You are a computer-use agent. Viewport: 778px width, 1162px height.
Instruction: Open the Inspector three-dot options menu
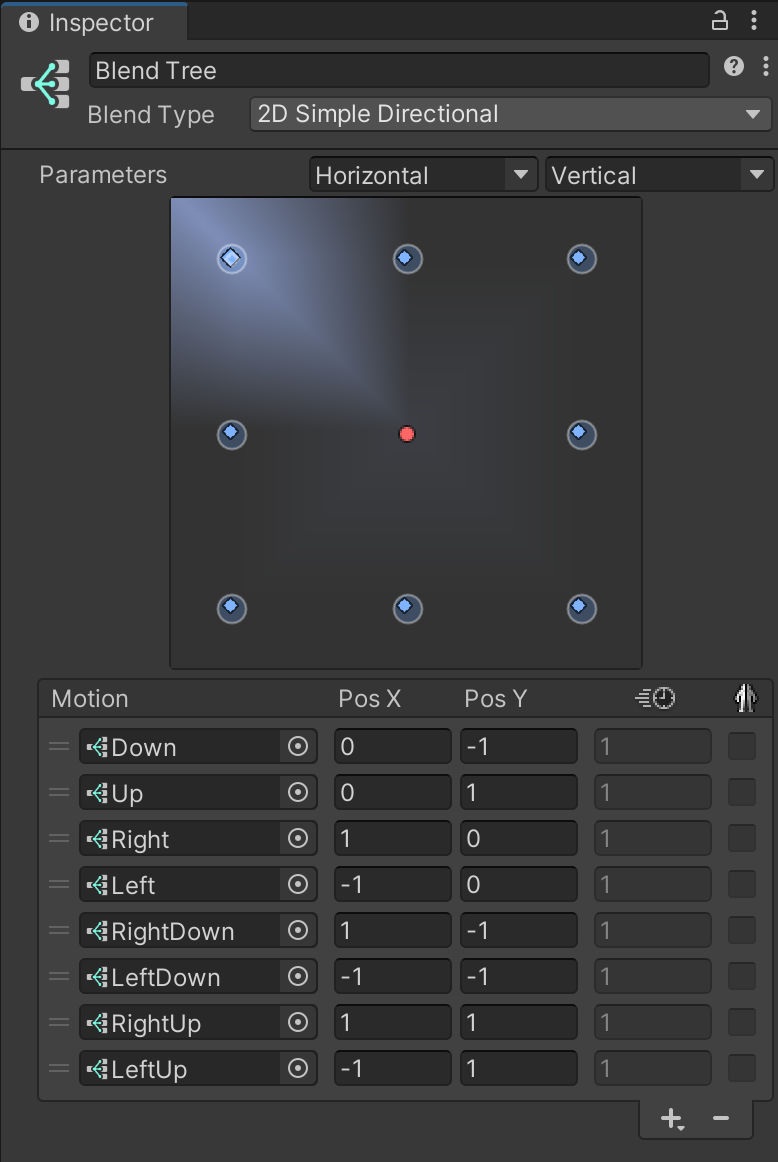coord(753,20)
